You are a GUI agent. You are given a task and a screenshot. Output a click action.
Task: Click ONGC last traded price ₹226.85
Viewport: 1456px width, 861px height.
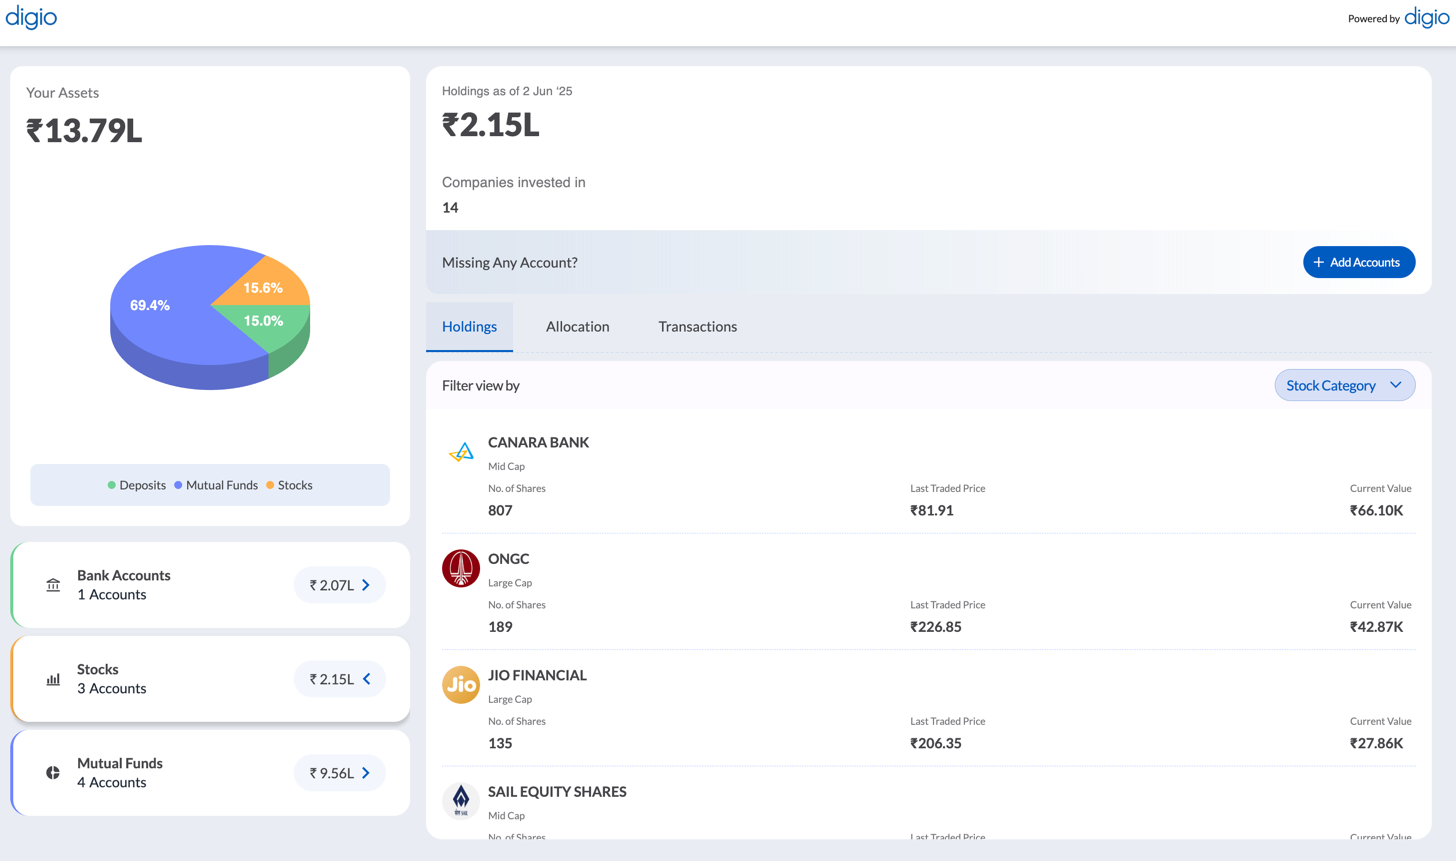point(935,627)
